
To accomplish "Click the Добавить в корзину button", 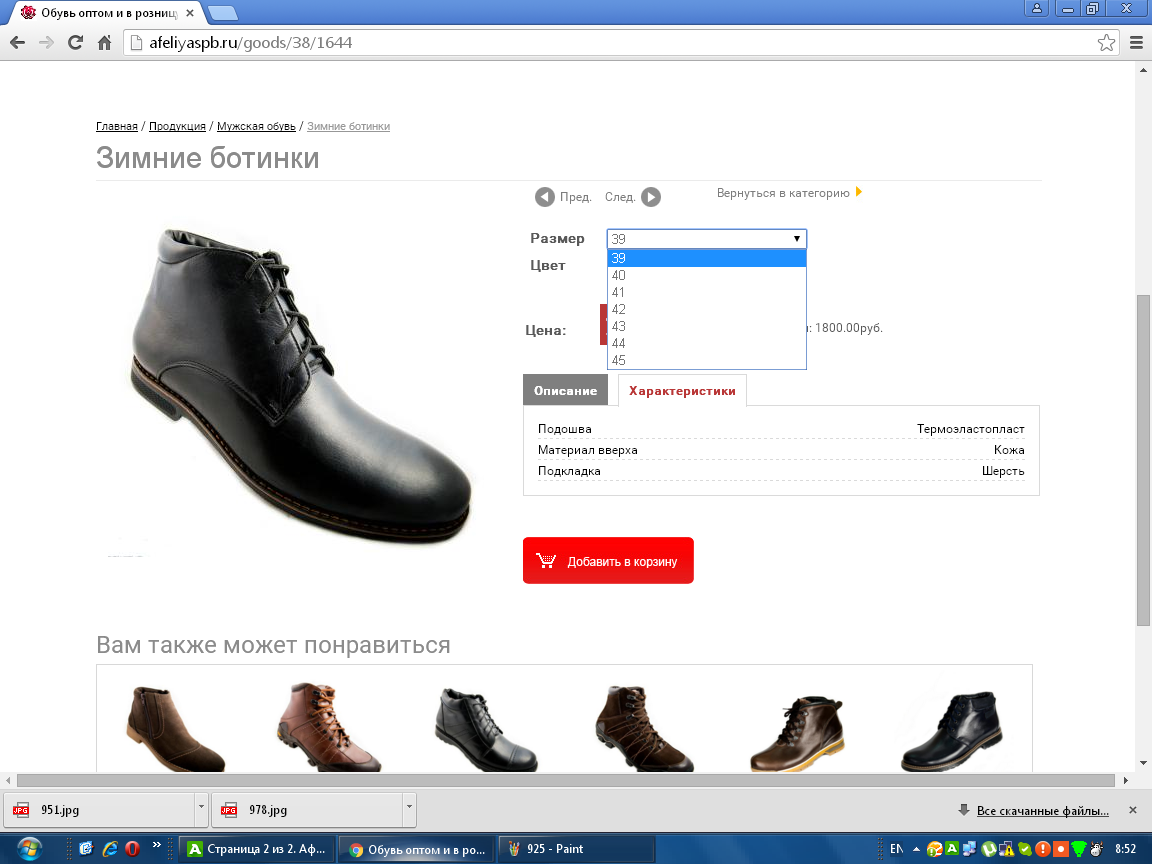I will coord(608,561).
